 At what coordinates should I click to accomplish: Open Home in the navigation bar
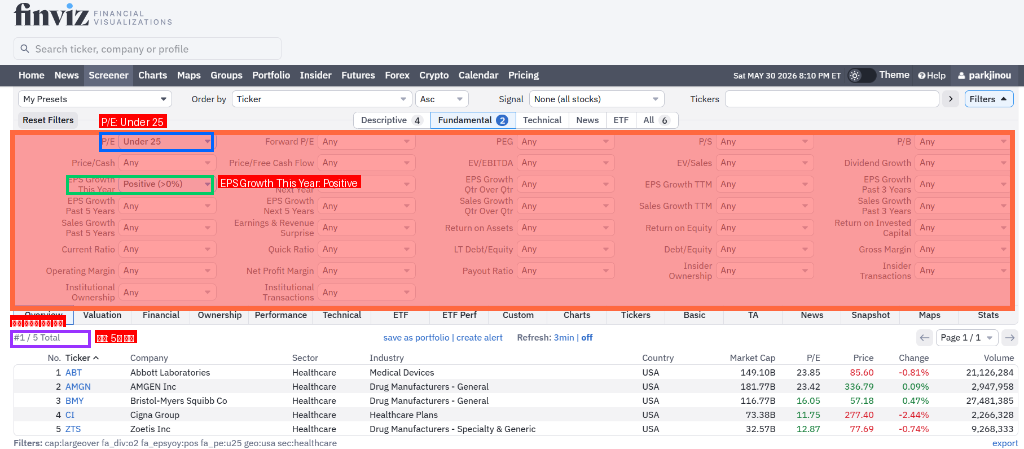[31, 75]
